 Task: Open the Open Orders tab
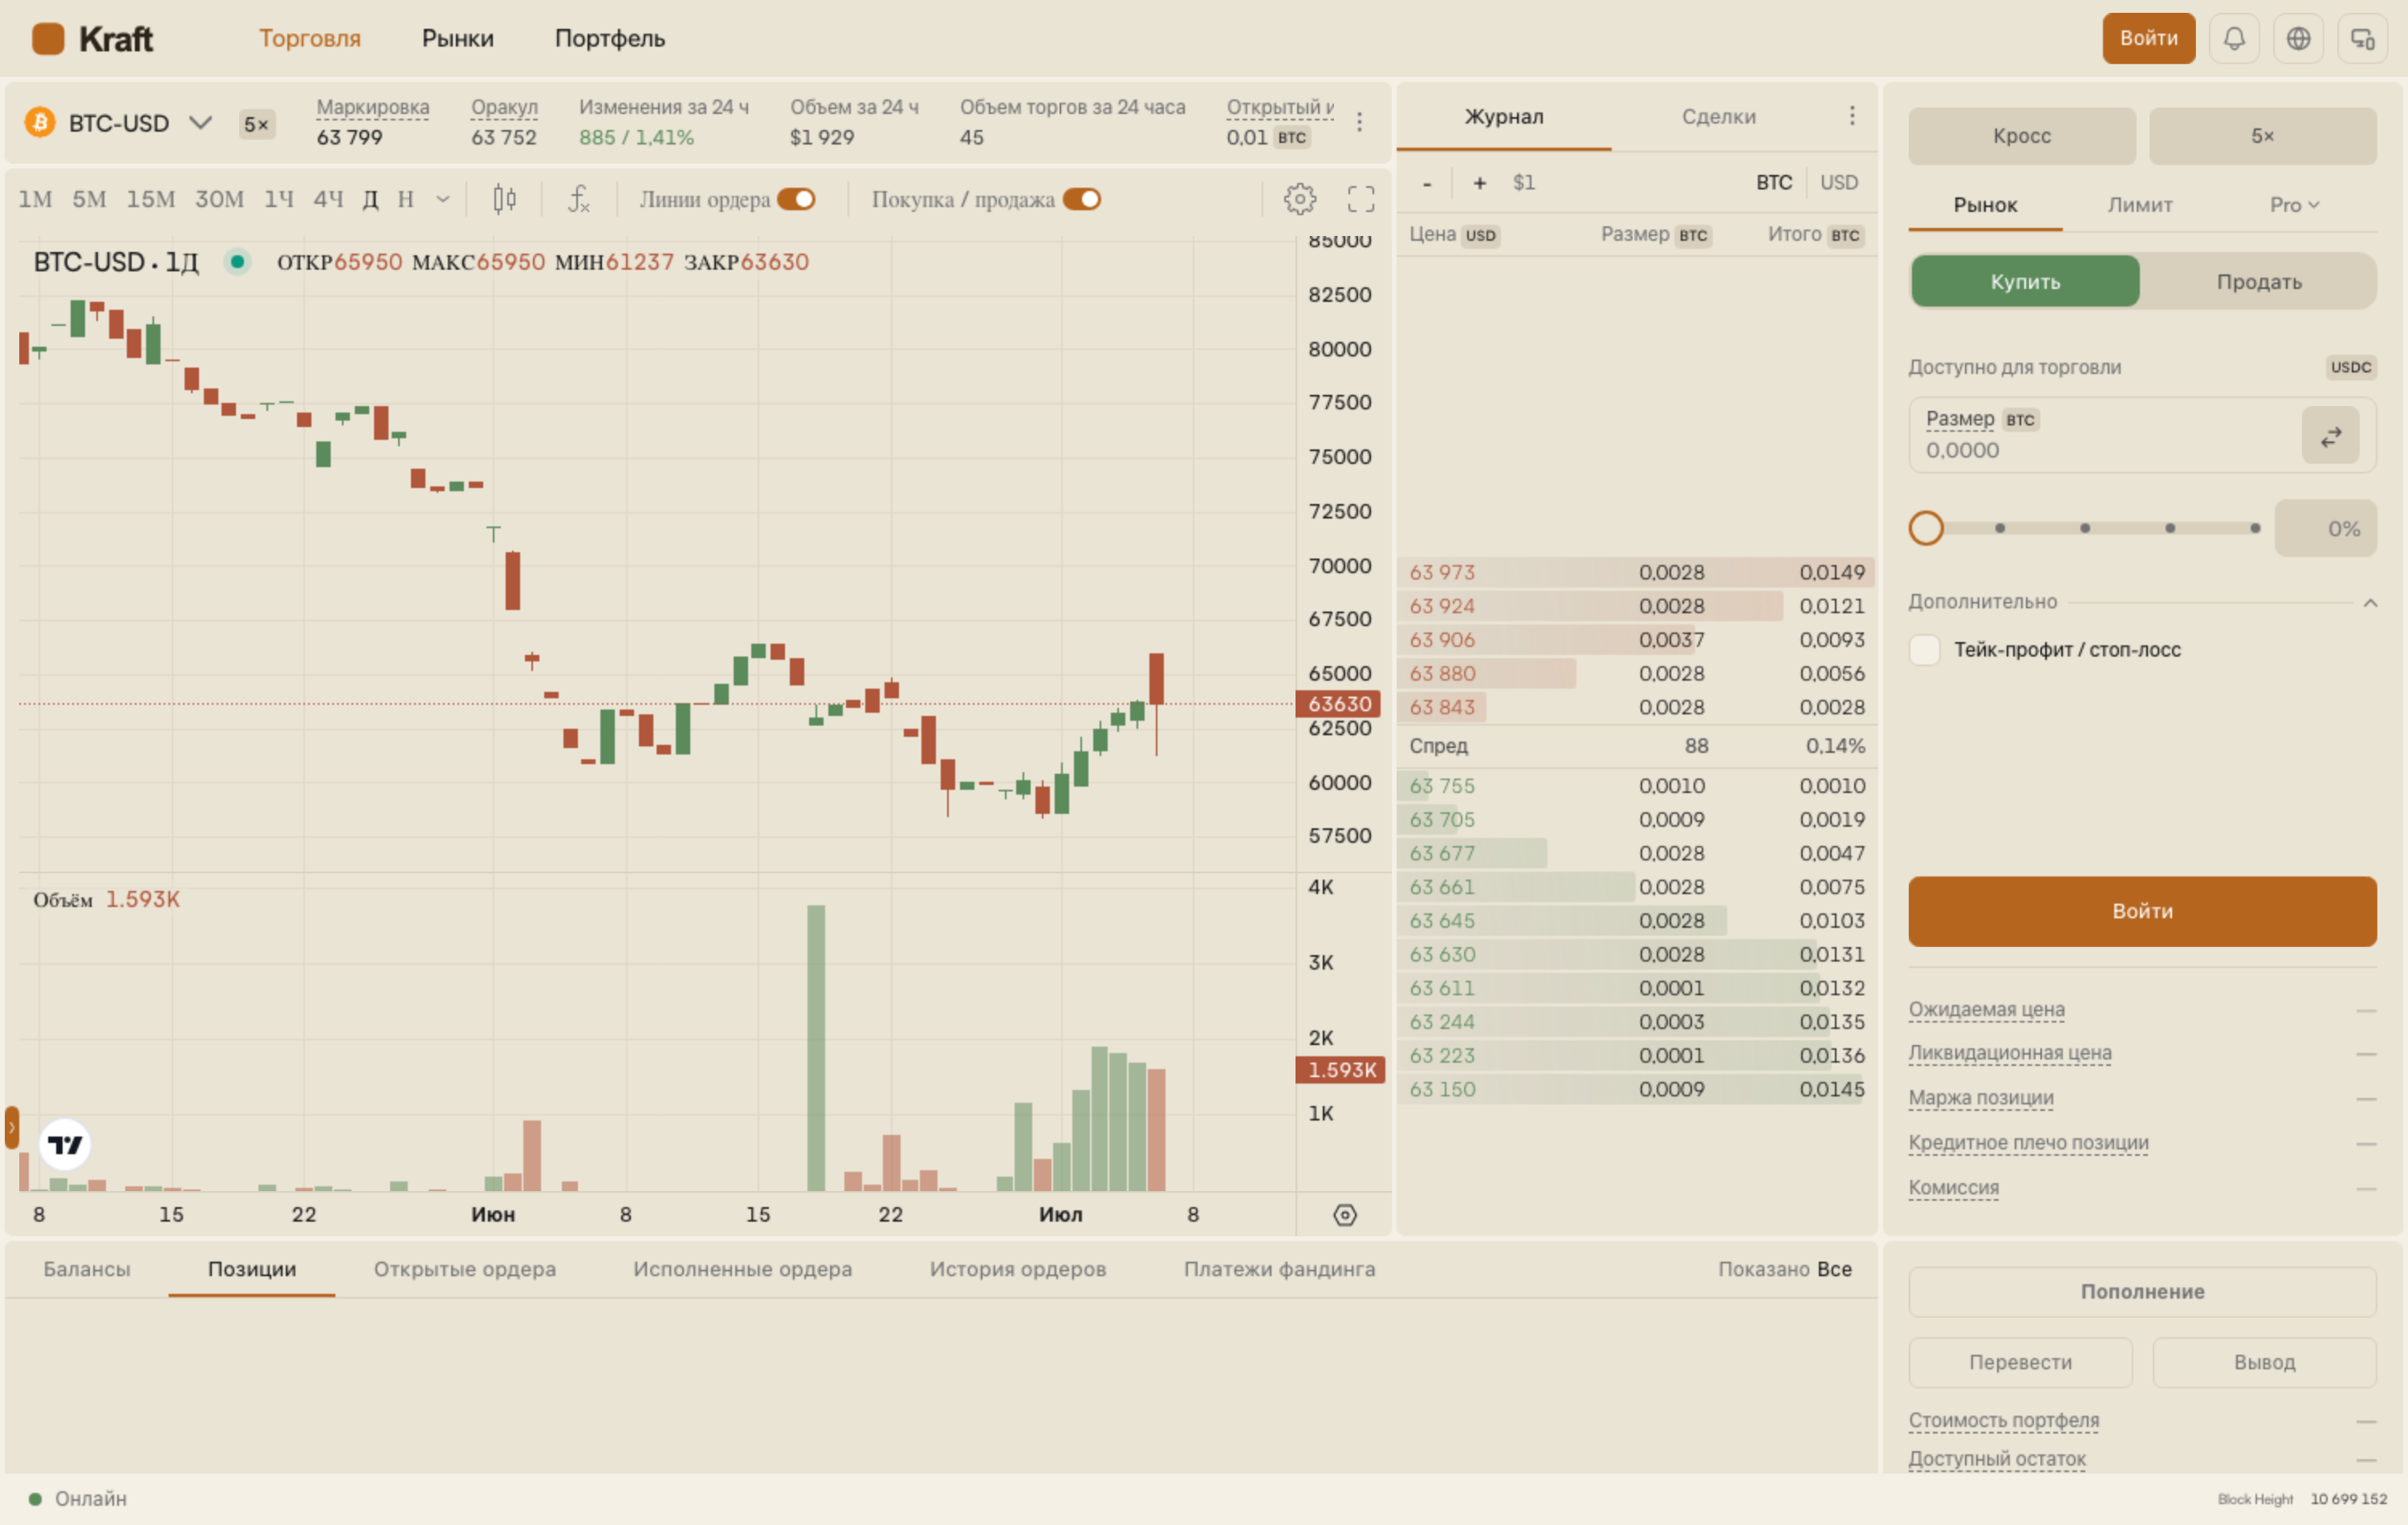pyautogui.click(x=464, y=1270)
